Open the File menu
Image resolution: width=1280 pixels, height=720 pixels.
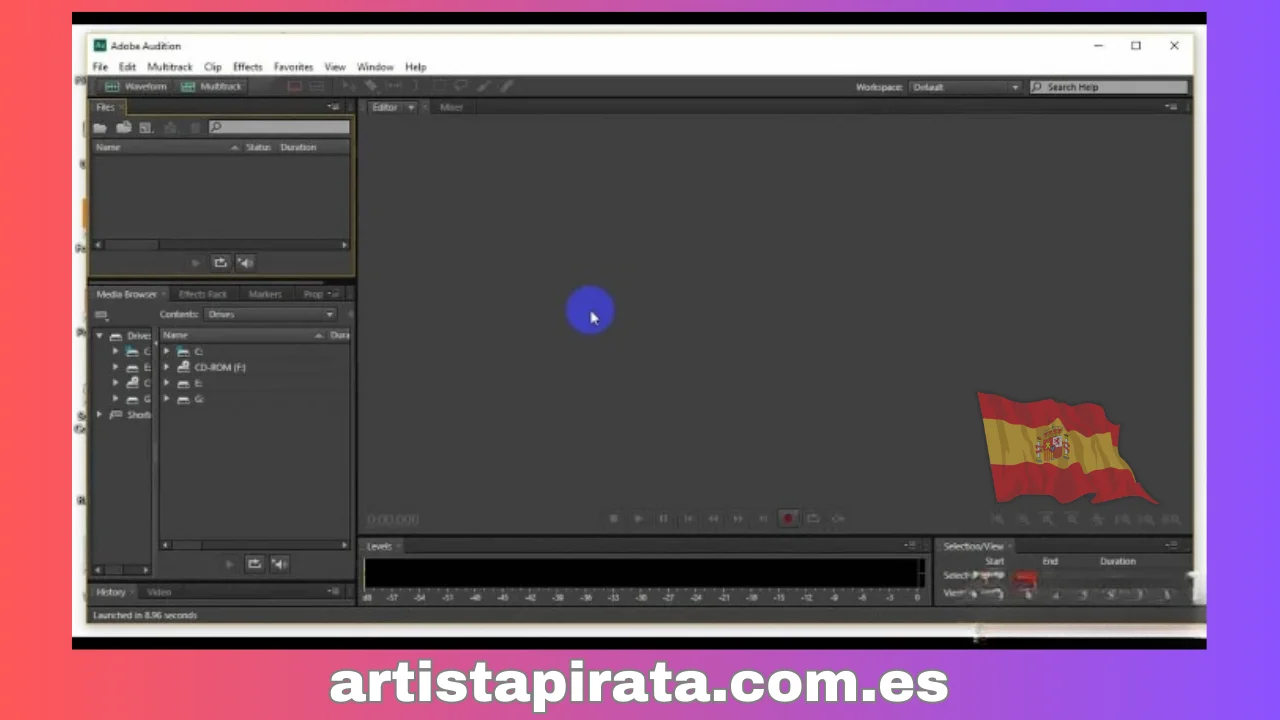[x=100, y=67]
